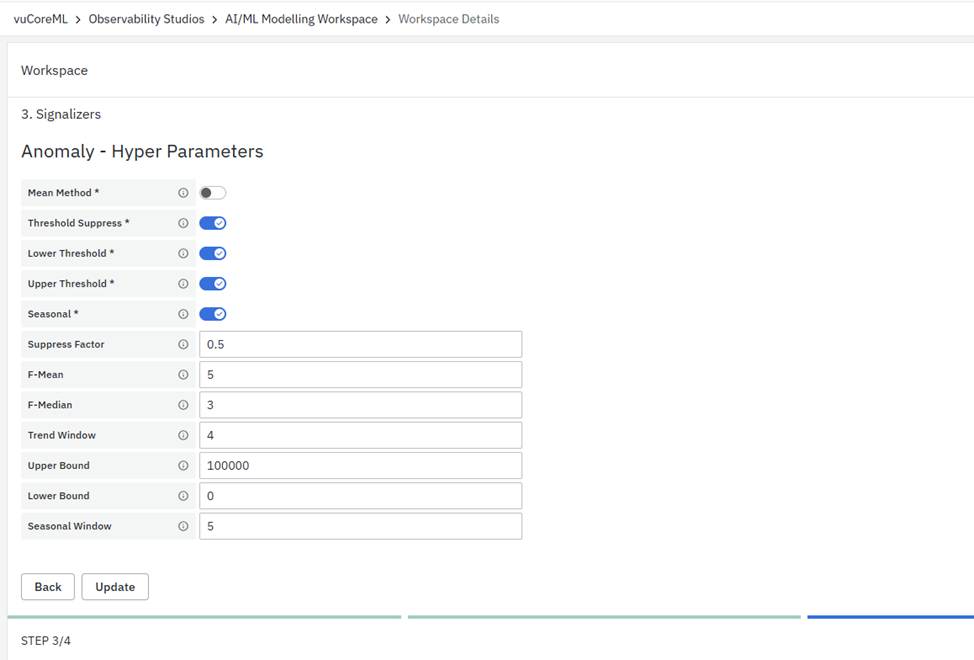Open Observability Studios breadcrumb link
This screenshot has width=974, height=660.
point(146,19)
